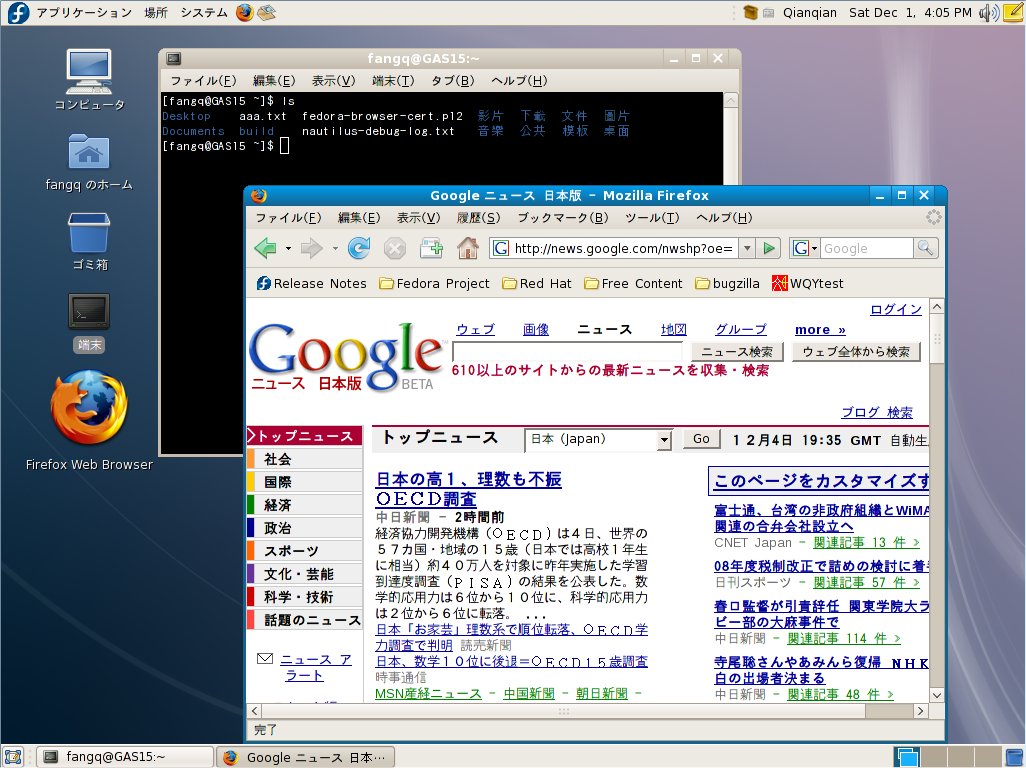The image size is (1026, 768).
Task: Click the more » link
Action: point(820,330)
